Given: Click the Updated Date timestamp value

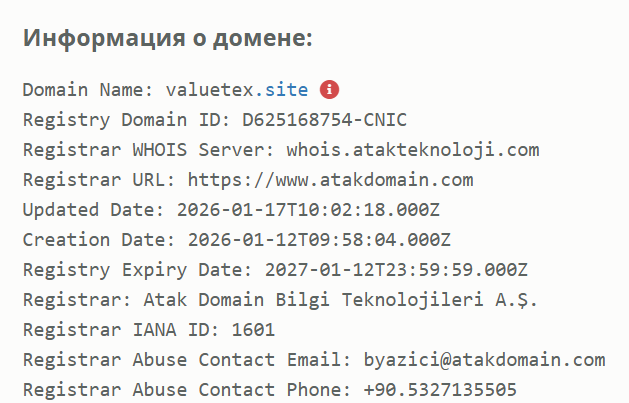Looking at the screenshot, I should pos(314,210).
